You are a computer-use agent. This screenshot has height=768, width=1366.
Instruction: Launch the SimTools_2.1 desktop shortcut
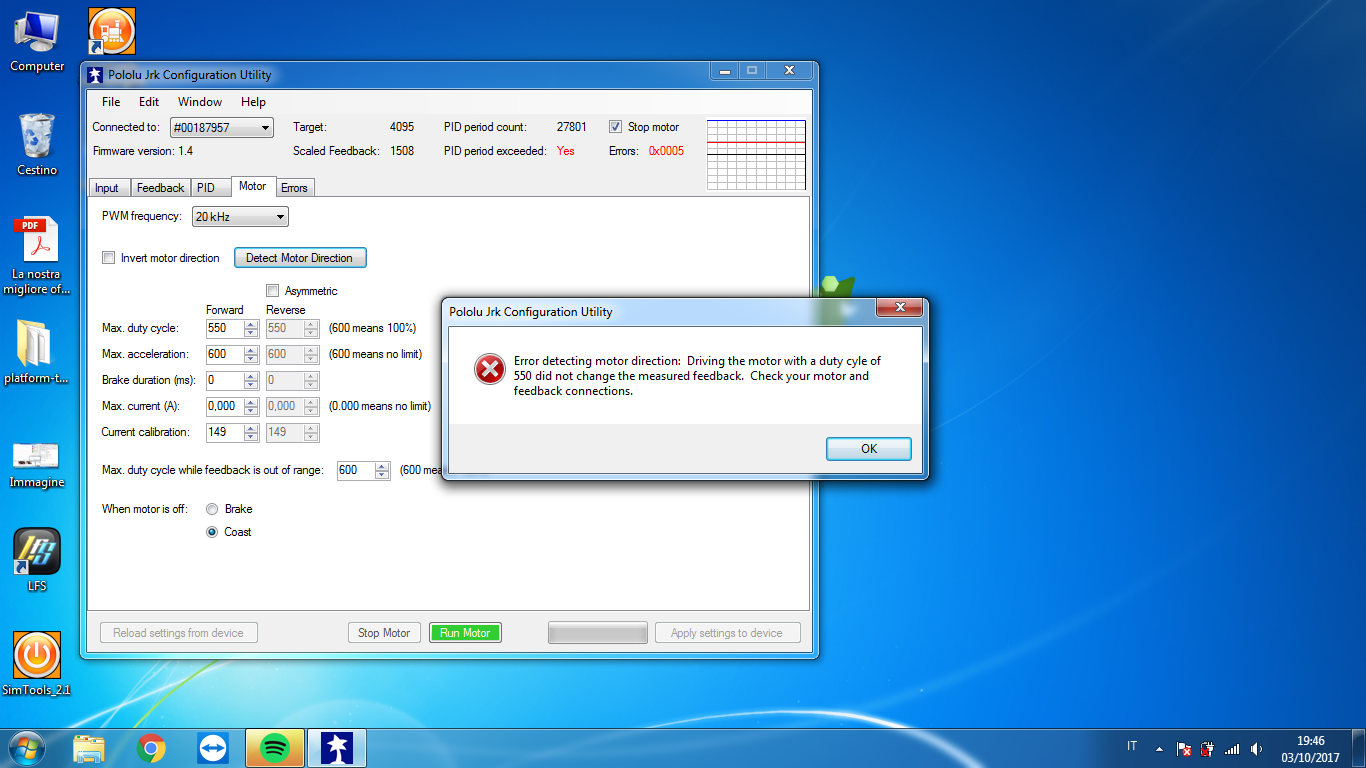tap(37, 664)
